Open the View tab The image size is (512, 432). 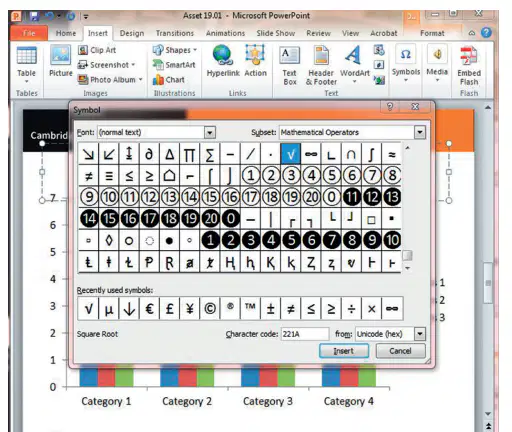[350, 33]
